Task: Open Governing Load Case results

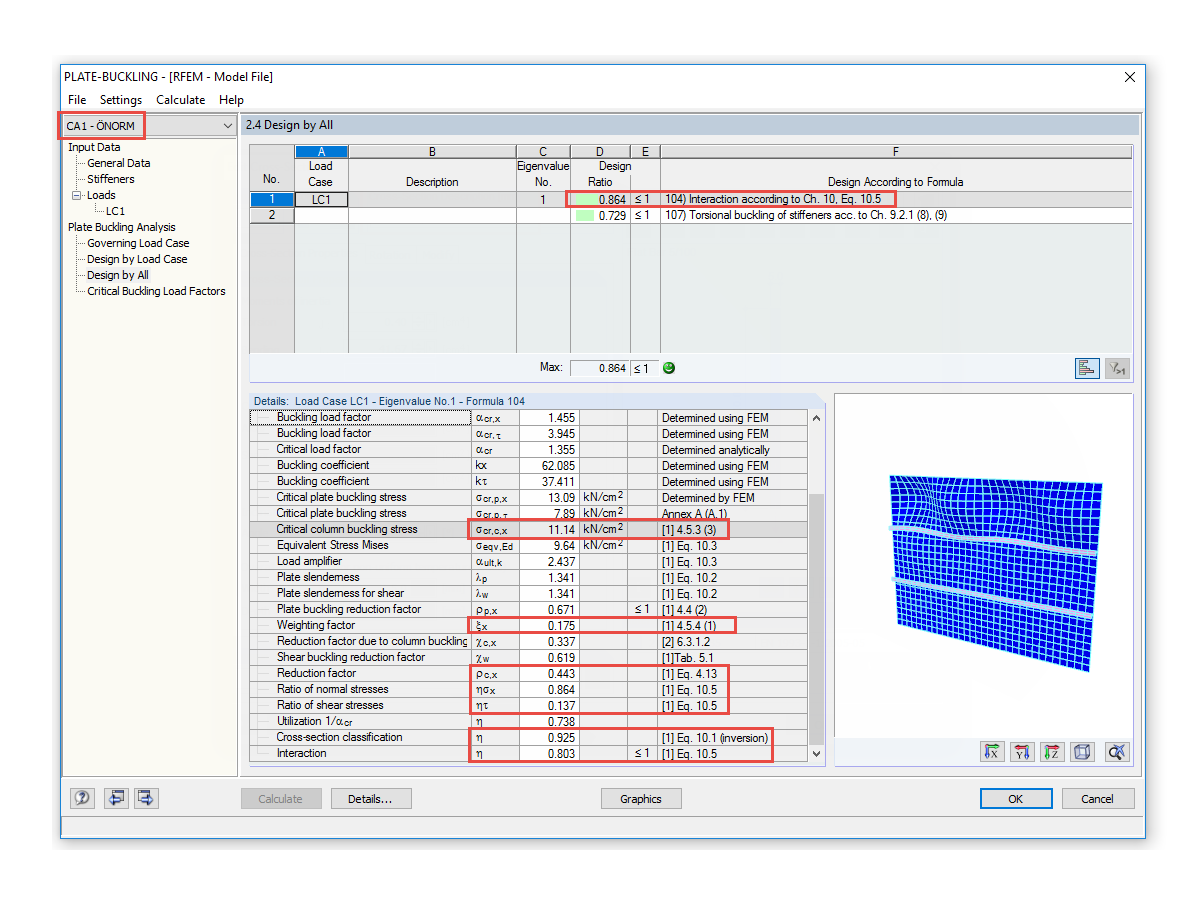Action: click(x=138, y=243)
